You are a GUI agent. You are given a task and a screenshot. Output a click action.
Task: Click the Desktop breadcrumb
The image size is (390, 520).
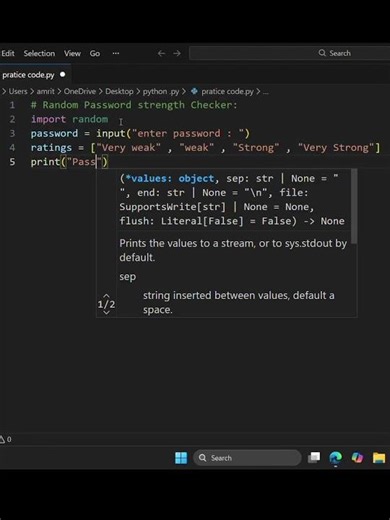[119, 91]
